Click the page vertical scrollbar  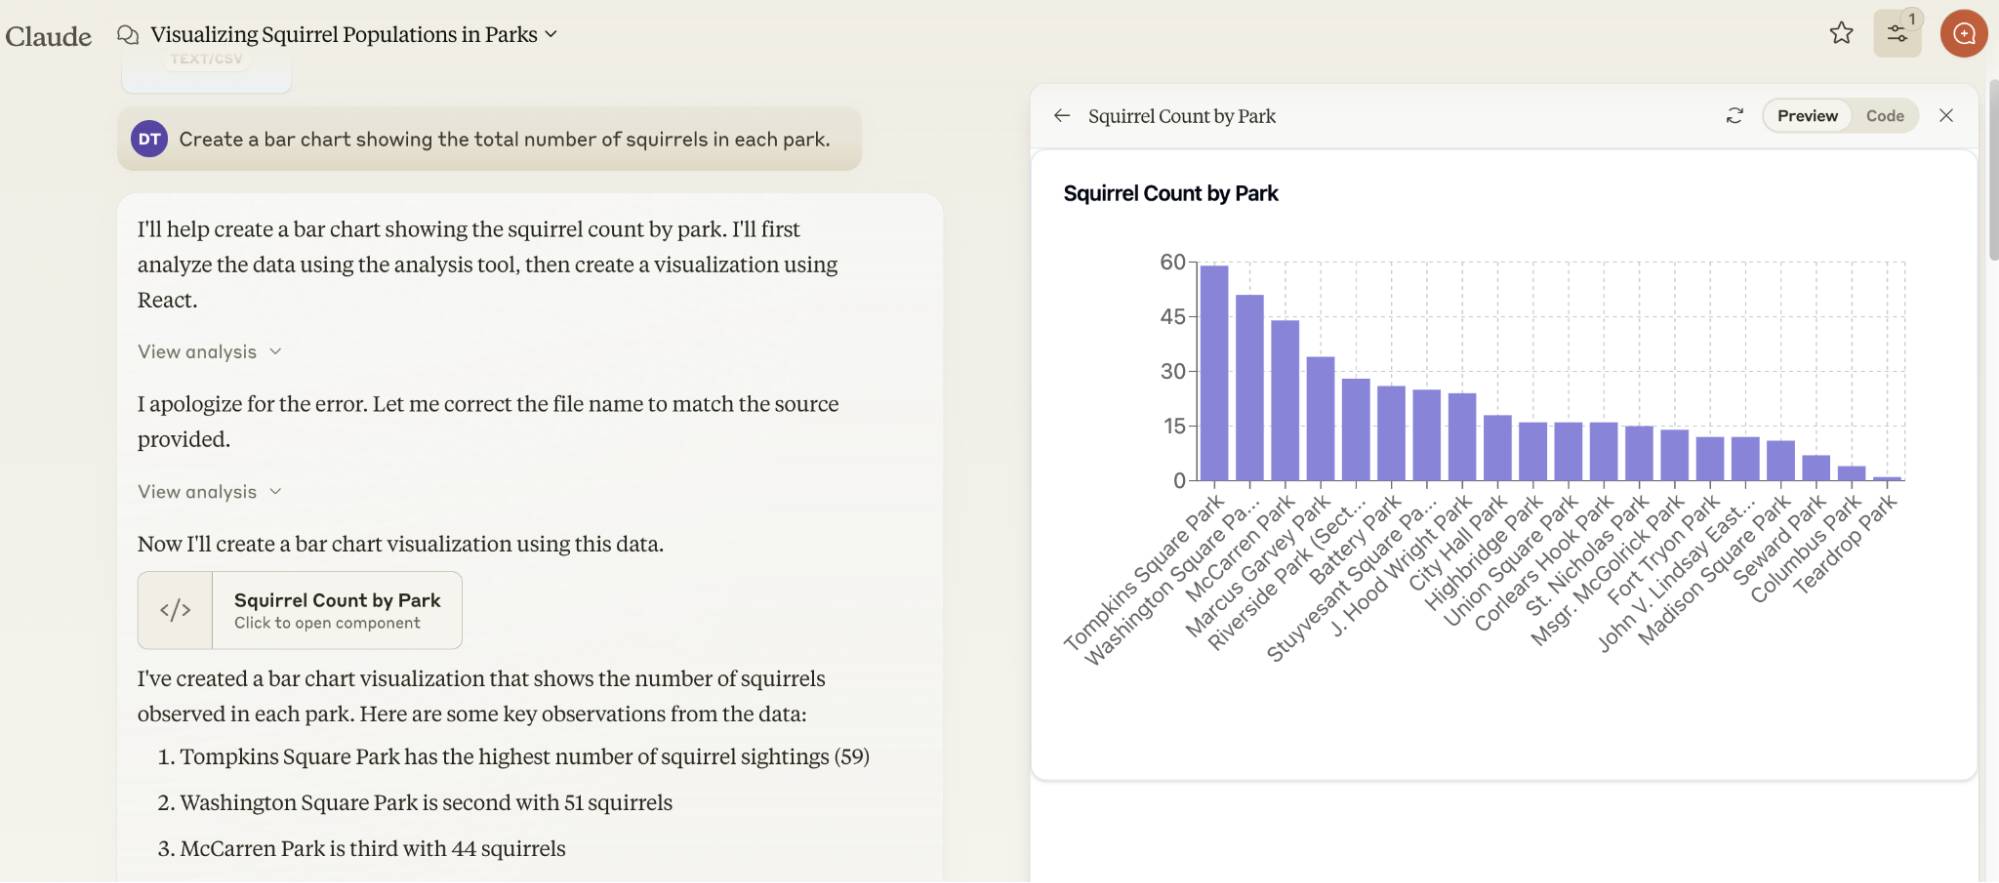(1992, 170)
